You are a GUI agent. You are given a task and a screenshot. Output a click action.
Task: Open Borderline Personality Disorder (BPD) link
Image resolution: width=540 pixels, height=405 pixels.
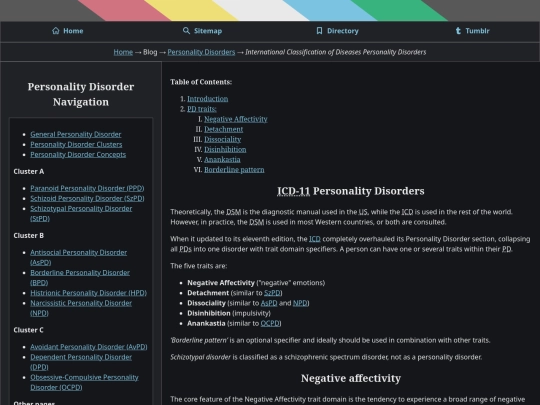click(x=80, y=278)
